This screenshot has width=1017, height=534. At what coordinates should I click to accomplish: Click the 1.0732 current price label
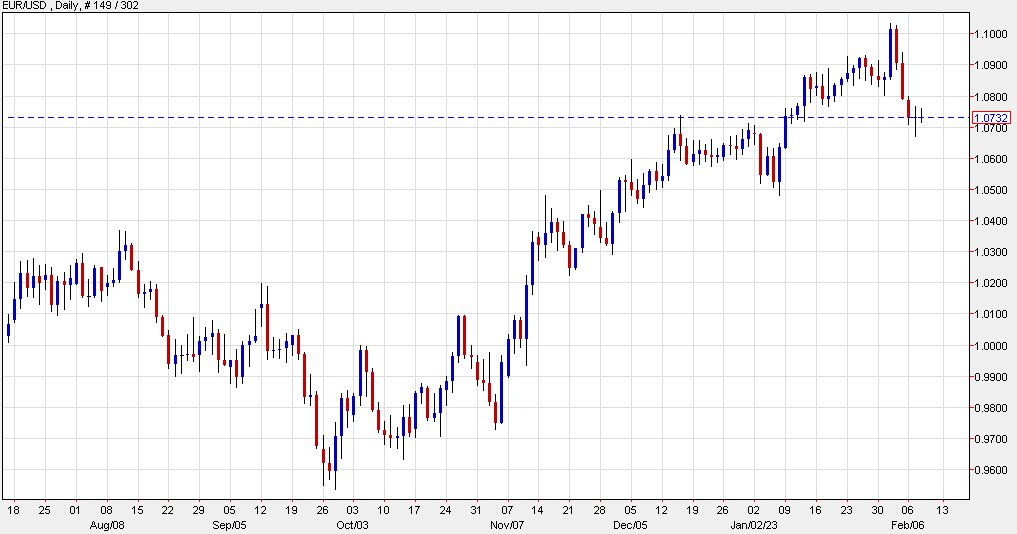coord(991,118)
